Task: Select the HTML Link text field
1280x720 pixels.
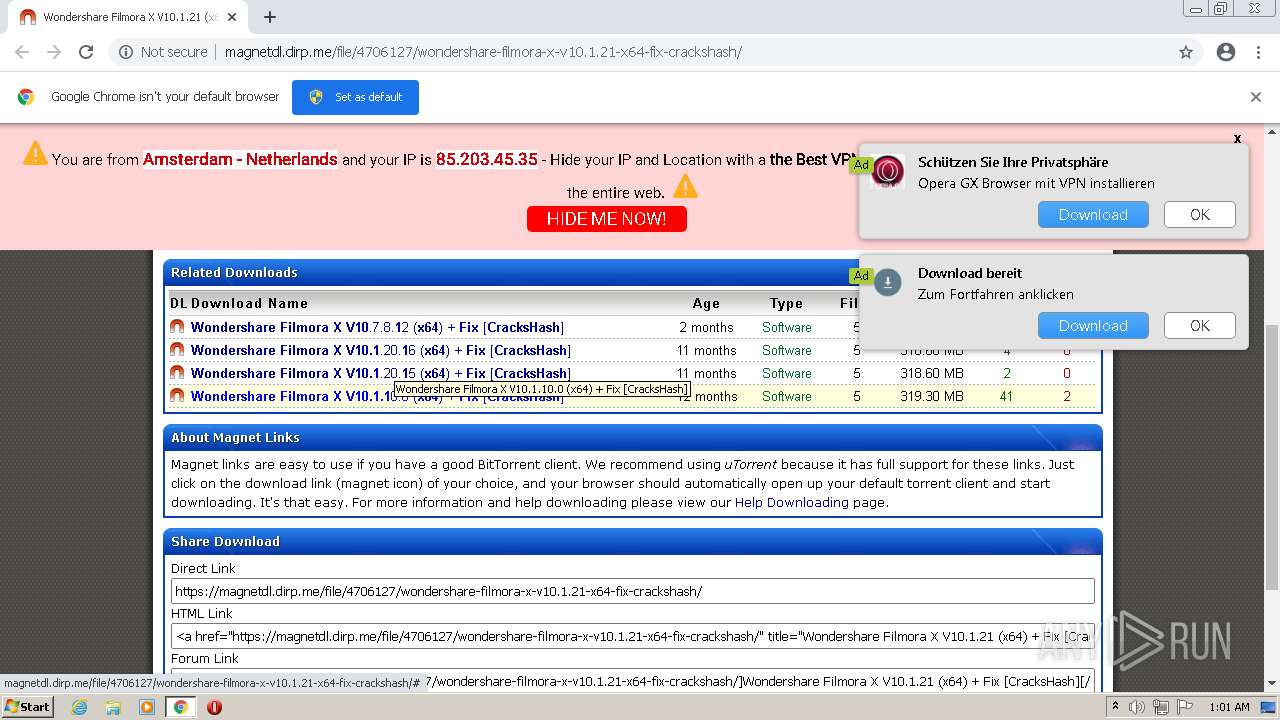Action: coord(633,636)
